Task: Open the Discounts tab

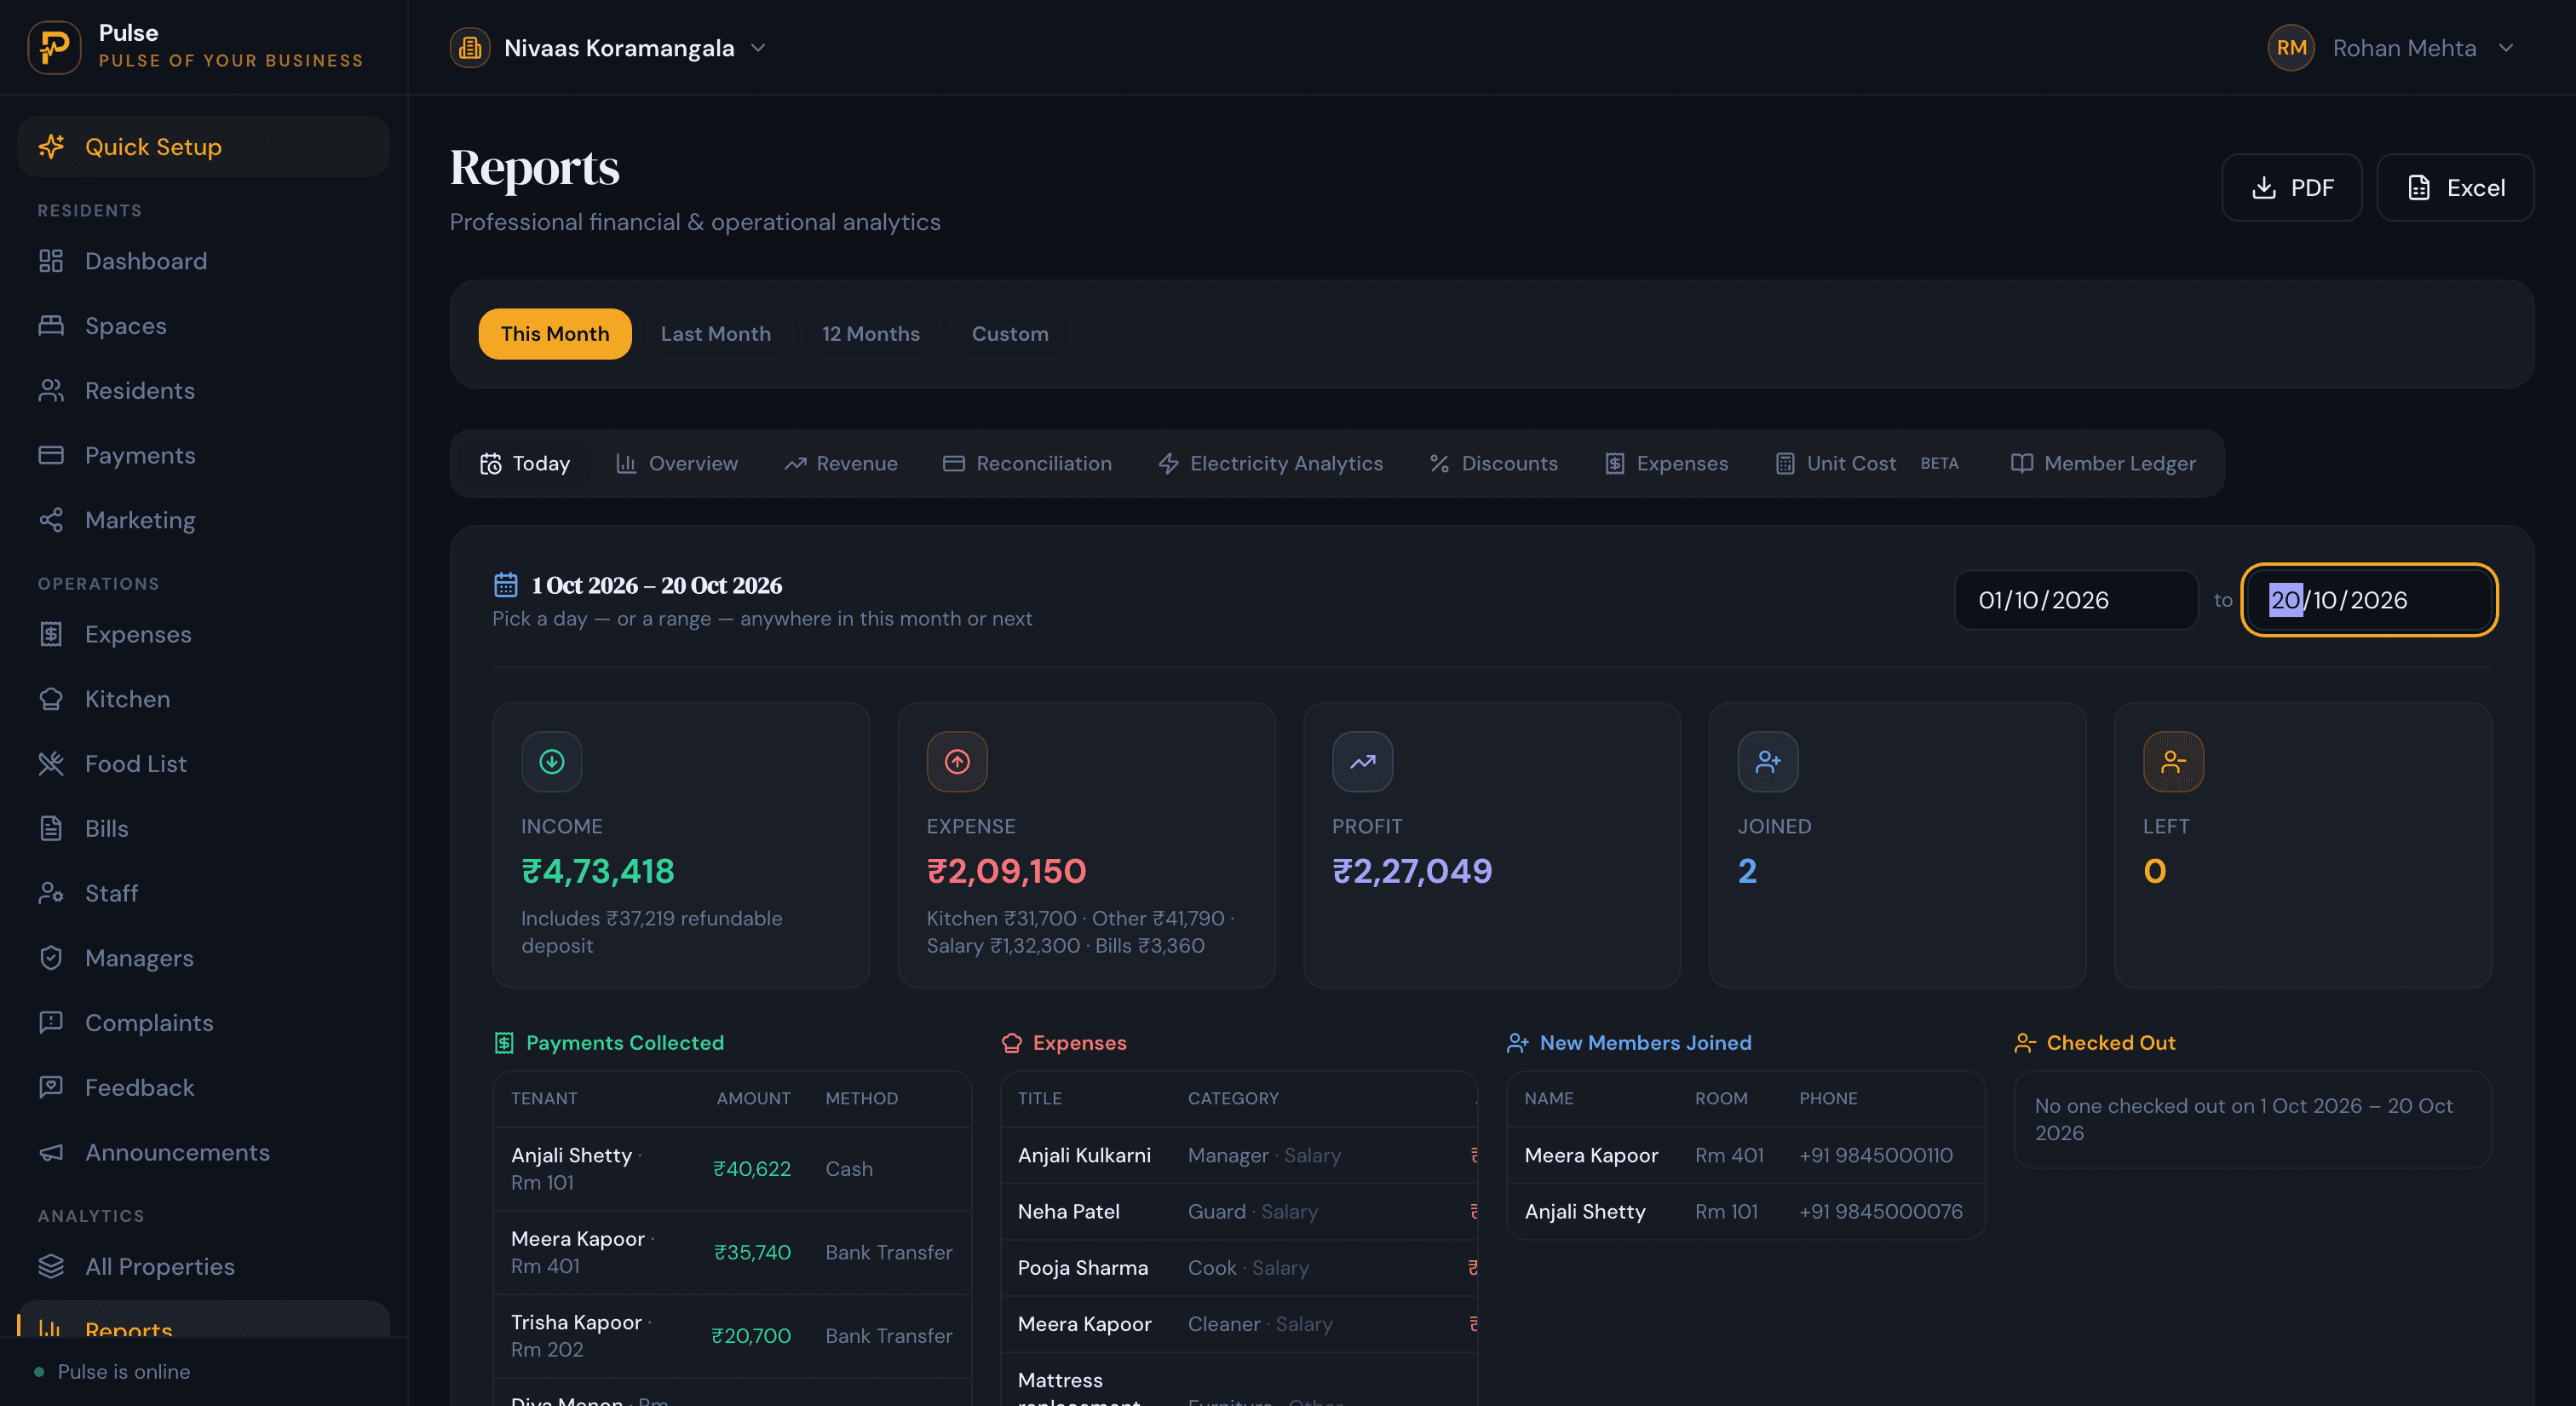Action: (1494, 464)
